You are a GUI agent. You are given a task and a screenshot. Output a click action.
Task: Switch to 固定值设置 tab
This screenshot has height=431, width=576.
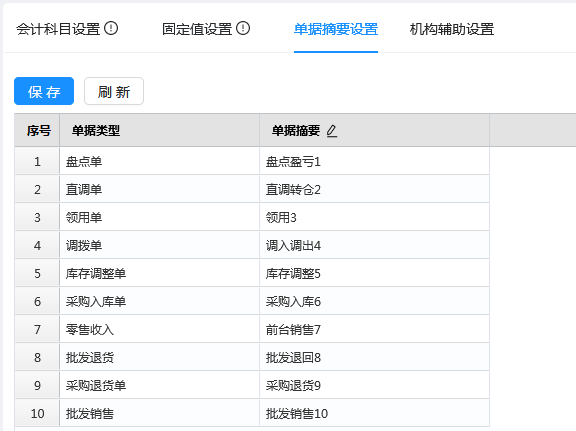pyautogui.click(x=197, y=29)
